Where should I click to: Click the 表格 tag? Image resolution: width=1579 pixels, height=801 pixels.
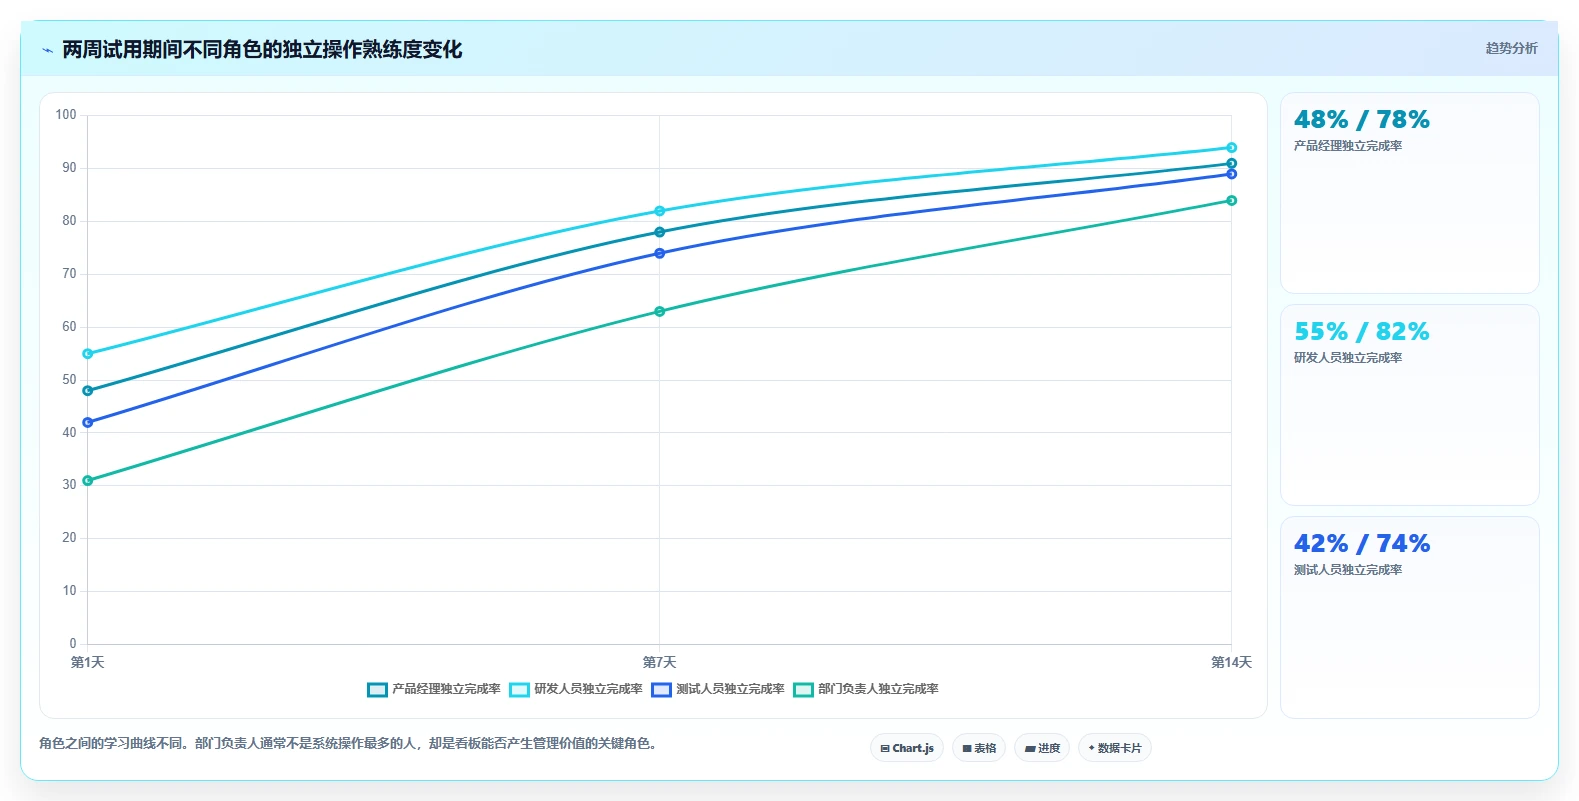[x=979, y=748]
